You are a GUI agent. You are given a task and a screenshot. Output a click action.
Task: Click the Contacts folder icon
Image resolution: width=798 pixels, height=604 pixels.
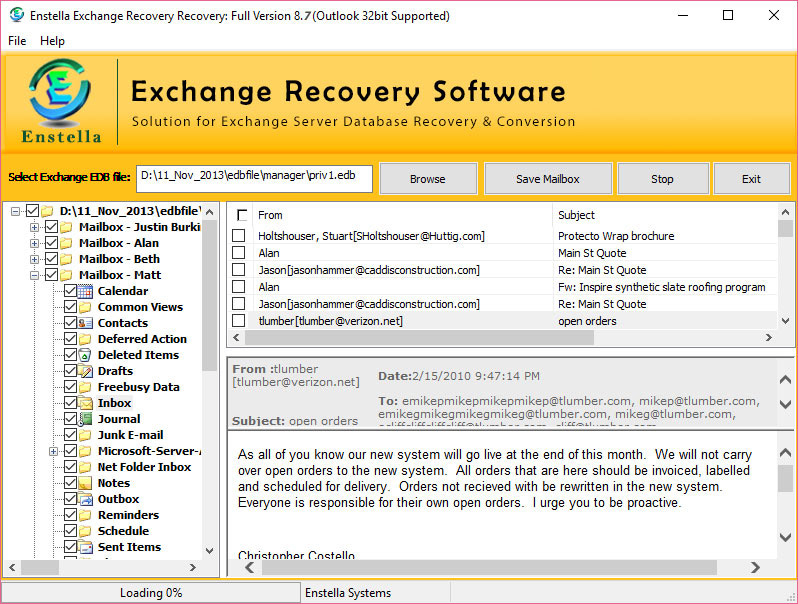[x=86, y=323]
